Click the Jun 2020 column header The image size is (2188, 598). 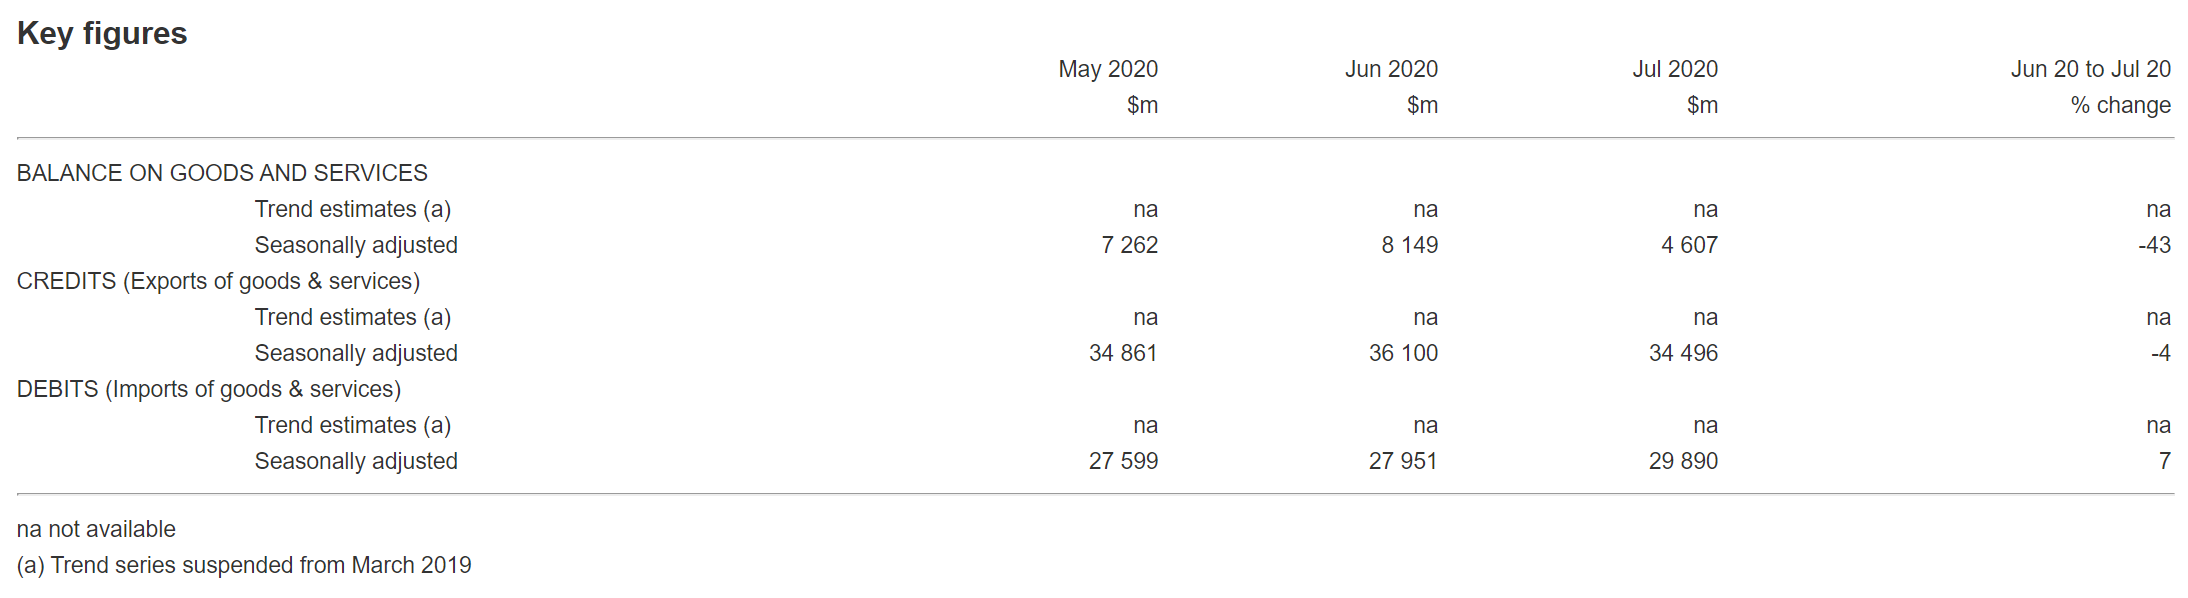[1390, 69]
